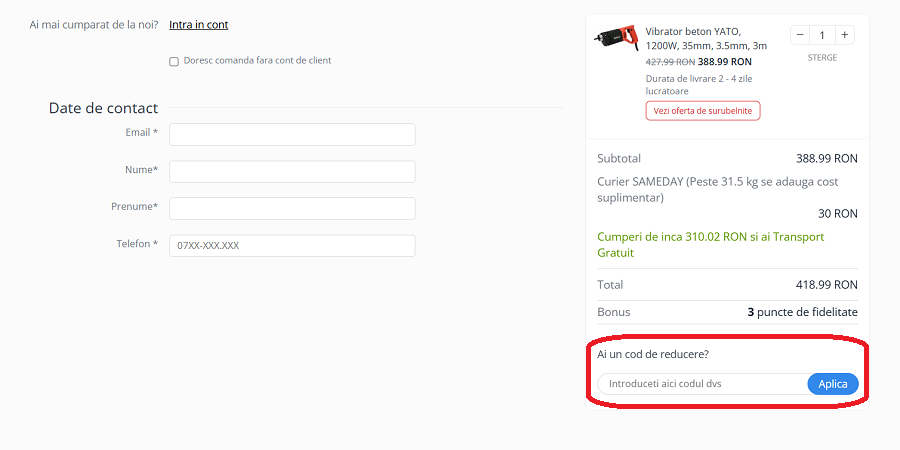
Task: Click the discount code input field
Action: [702, 384]
